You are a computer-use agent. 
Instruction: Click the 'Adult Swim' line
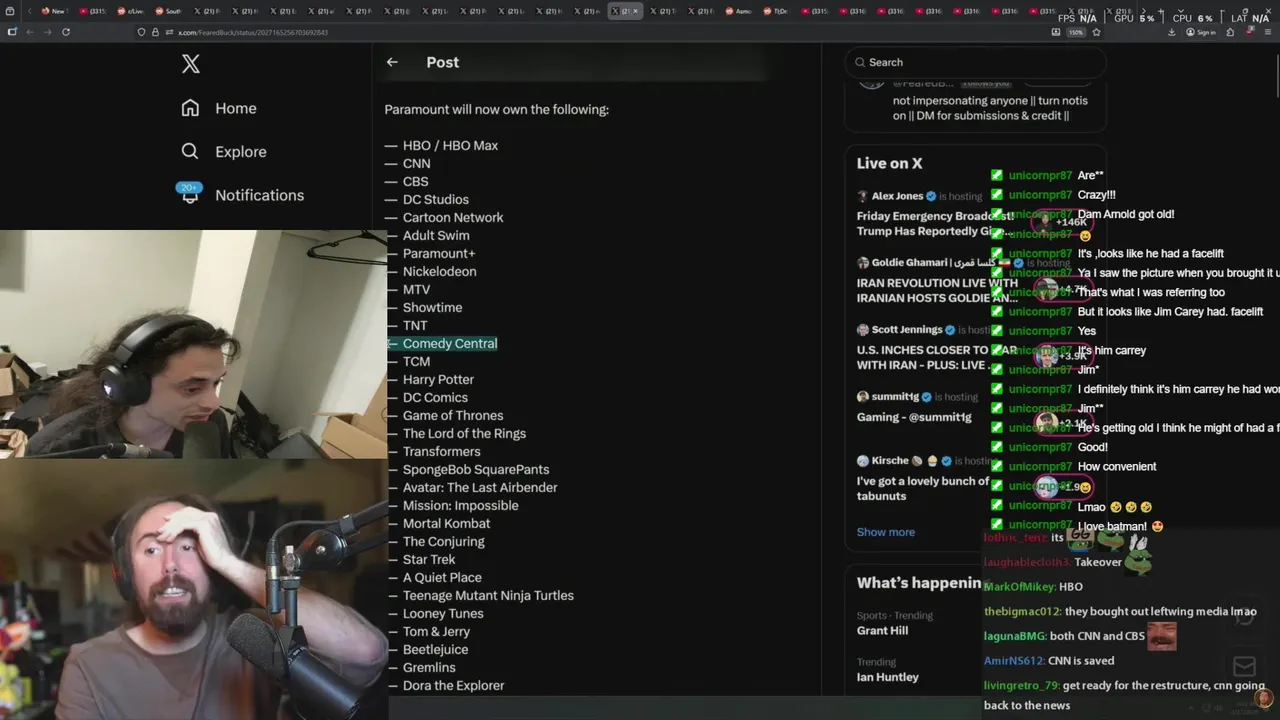pos(436,235)
